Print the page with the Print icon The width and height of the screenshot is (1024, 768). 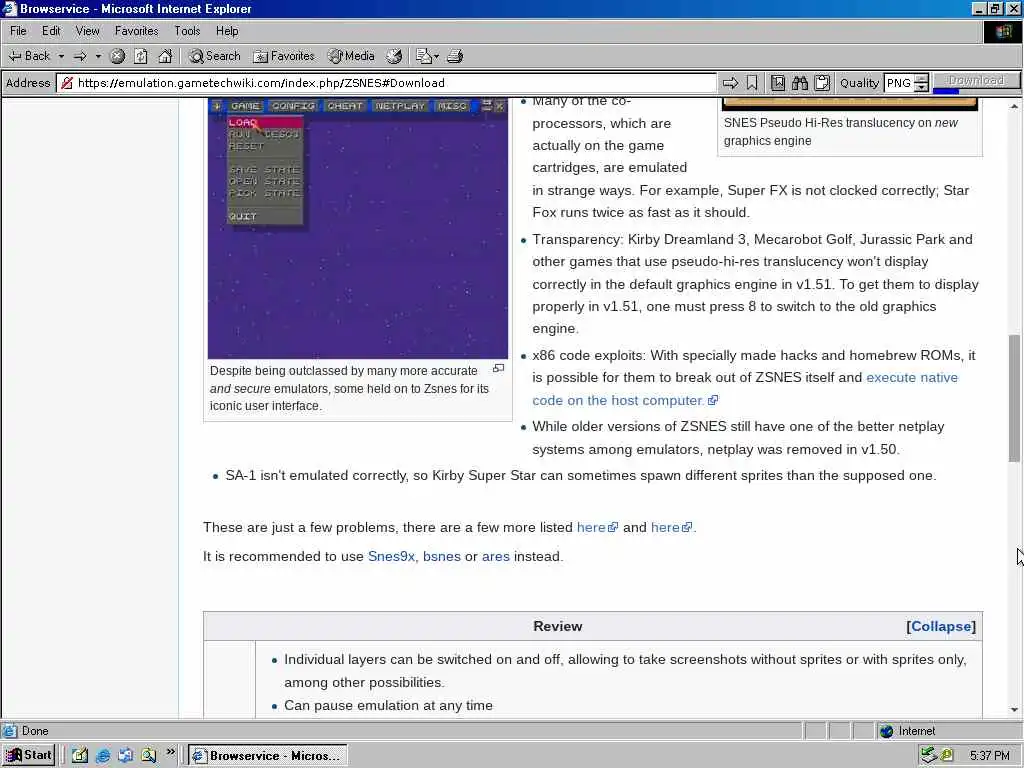pos(455,56)
